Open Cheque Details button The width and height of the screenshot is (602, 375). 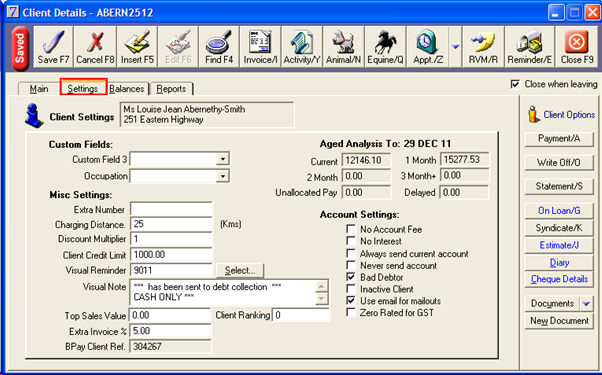[x=559, y=279]
